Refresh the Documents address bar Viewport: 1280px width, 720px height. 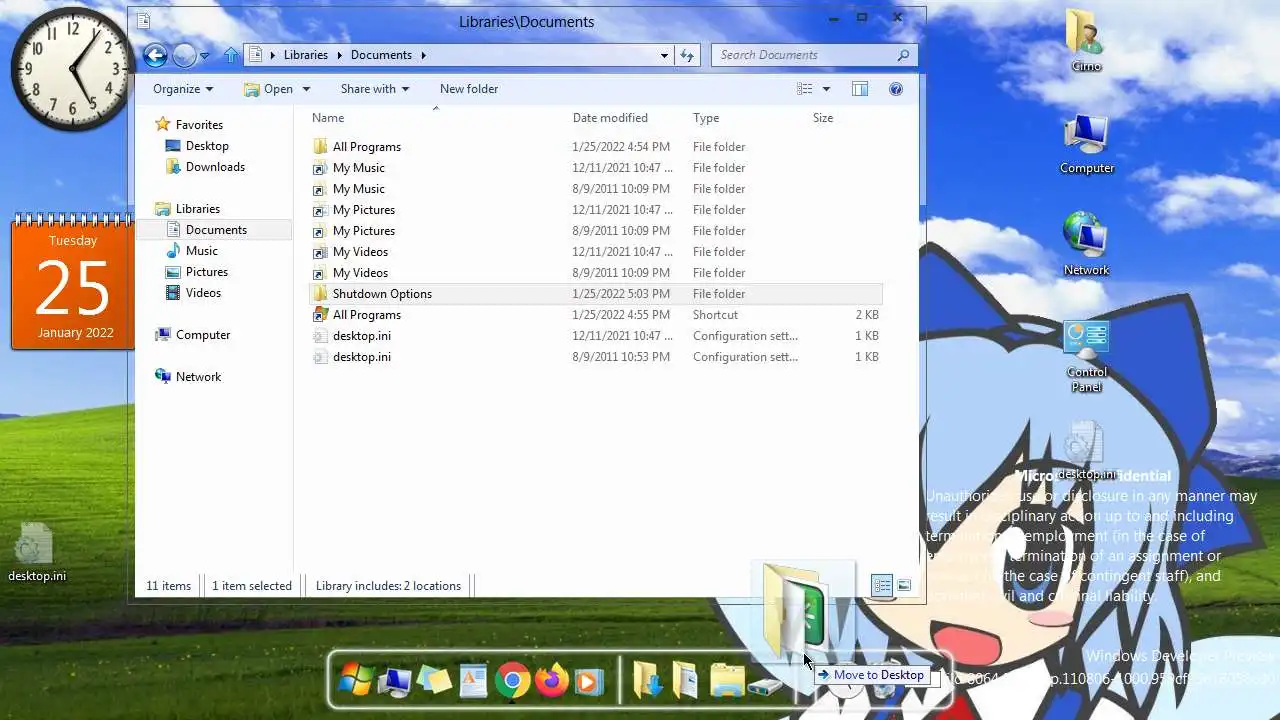[687, 55]
